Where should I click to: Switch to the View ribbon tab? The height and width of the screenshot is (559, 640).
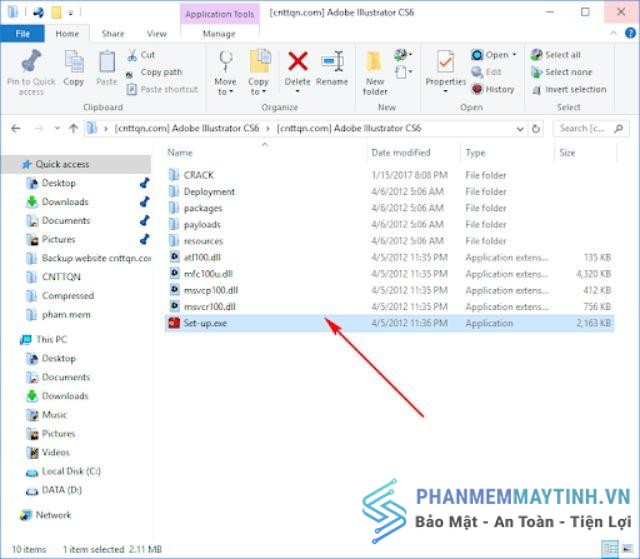point(157,34)
